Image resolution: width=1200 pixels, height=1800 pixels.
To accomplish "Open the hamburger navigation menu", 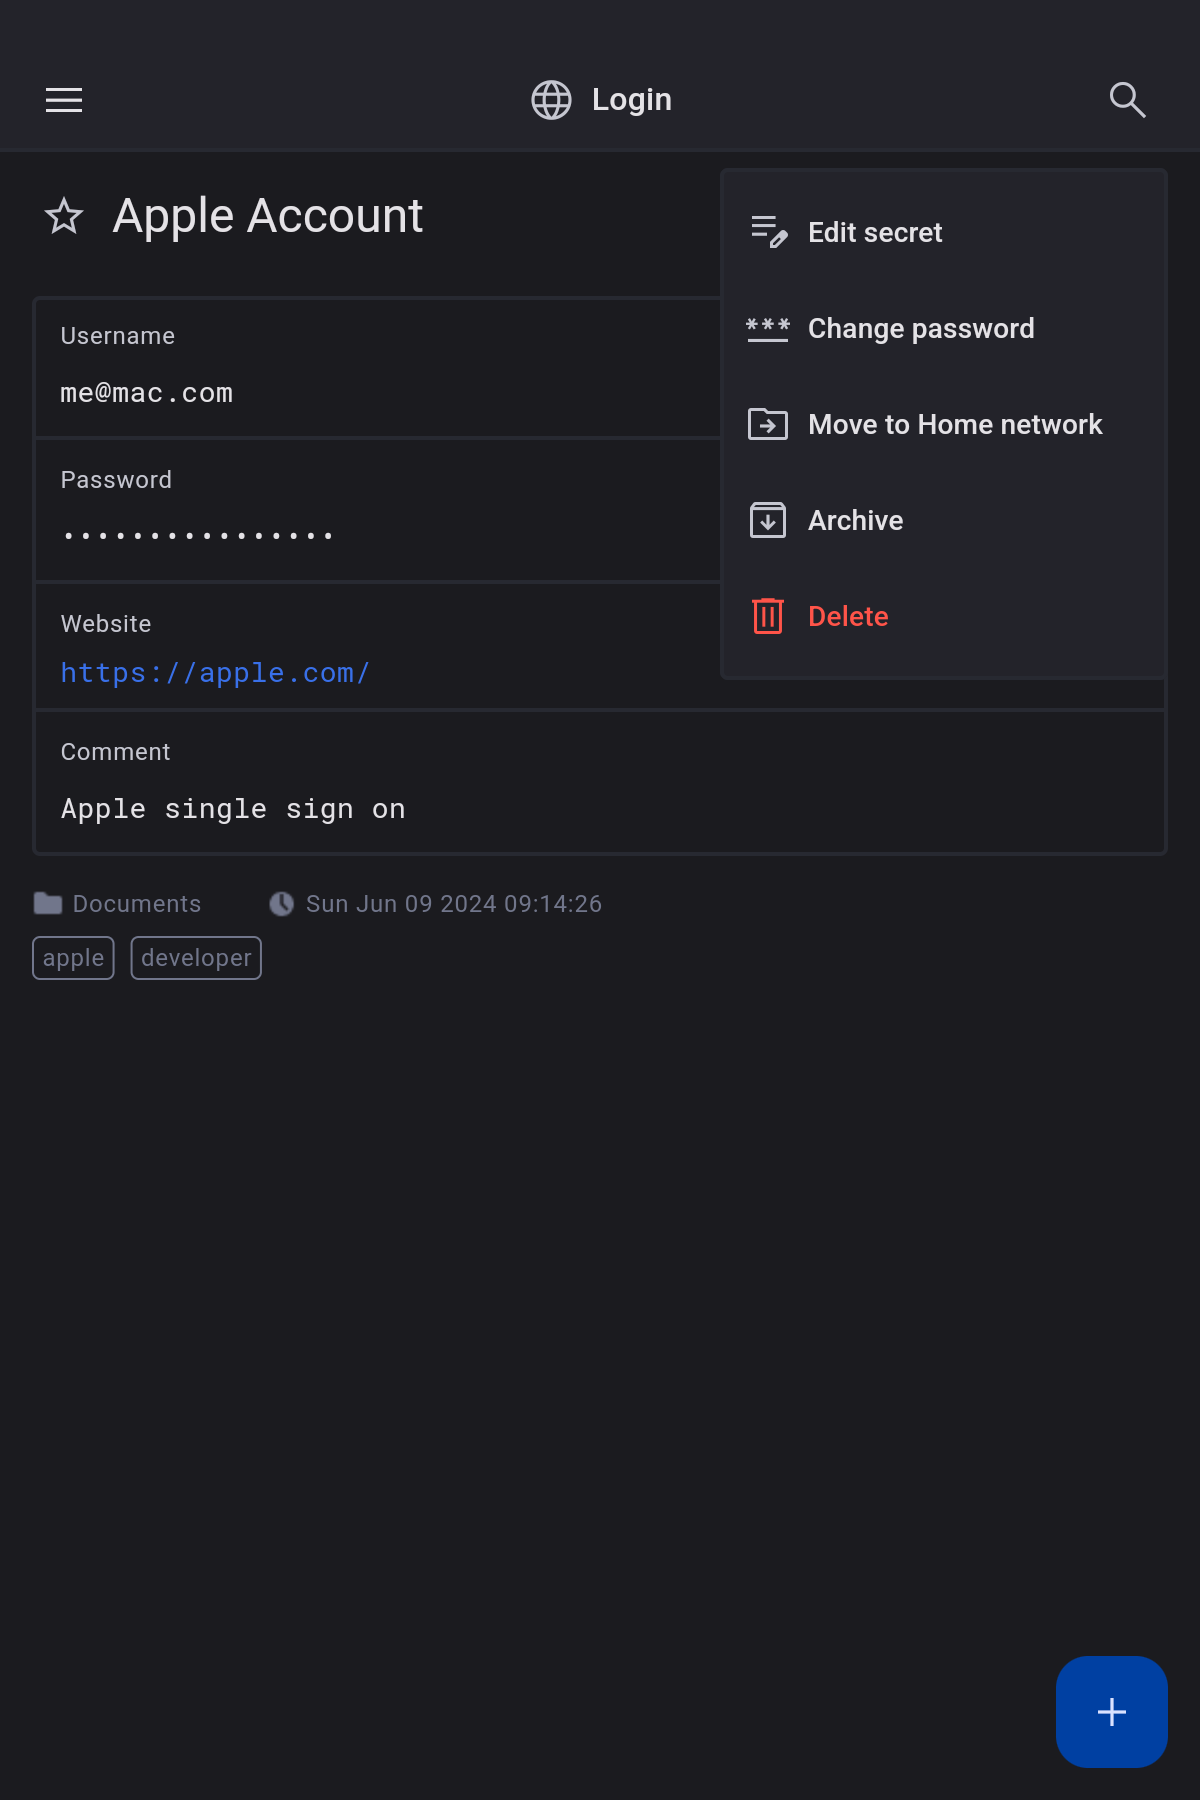I will pos(64,100).
